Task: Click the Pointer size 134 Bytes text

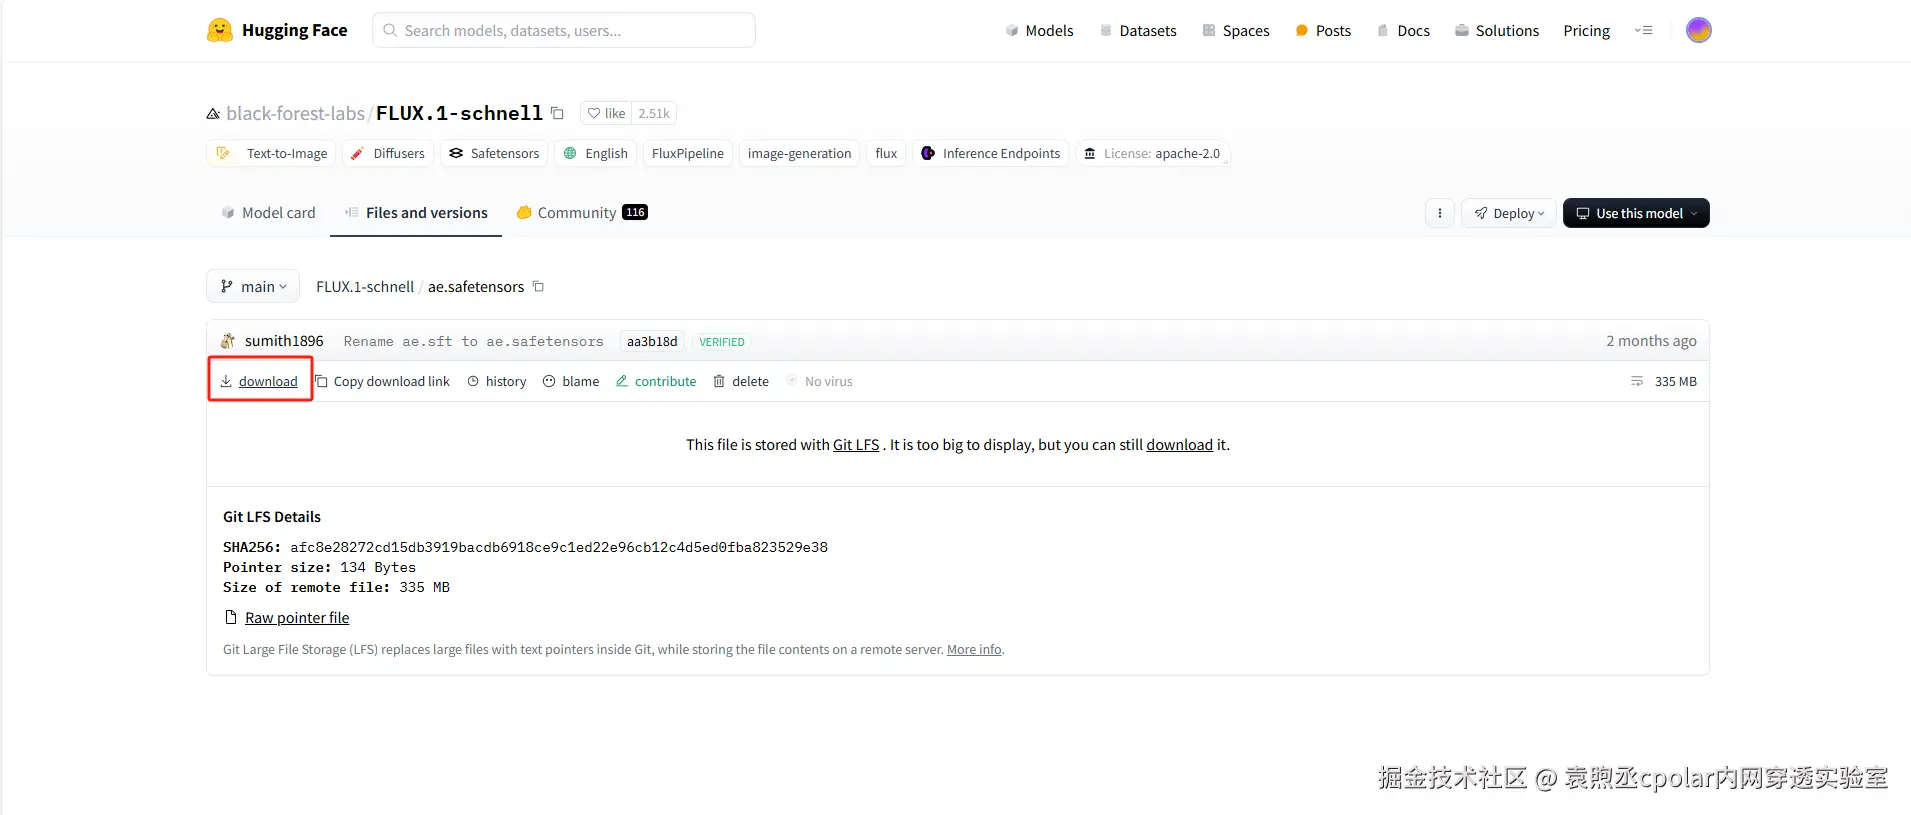Action: [x=319, y=567]
